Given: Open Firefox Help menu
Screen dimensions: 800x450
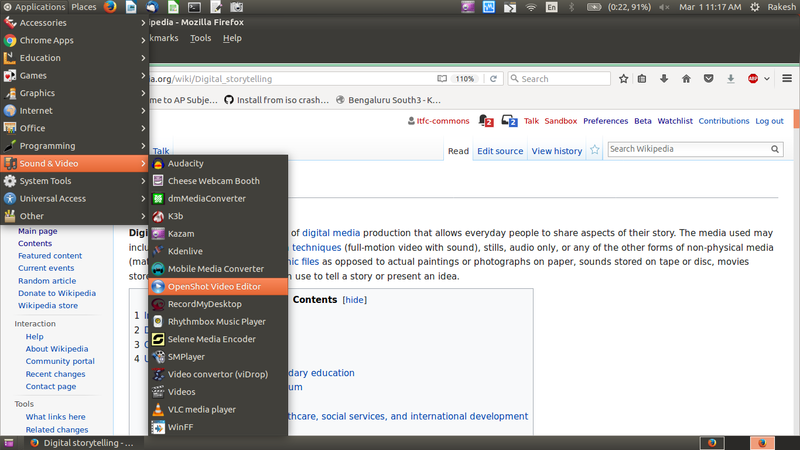Looking at the screenshot, I should coord(232,38).
